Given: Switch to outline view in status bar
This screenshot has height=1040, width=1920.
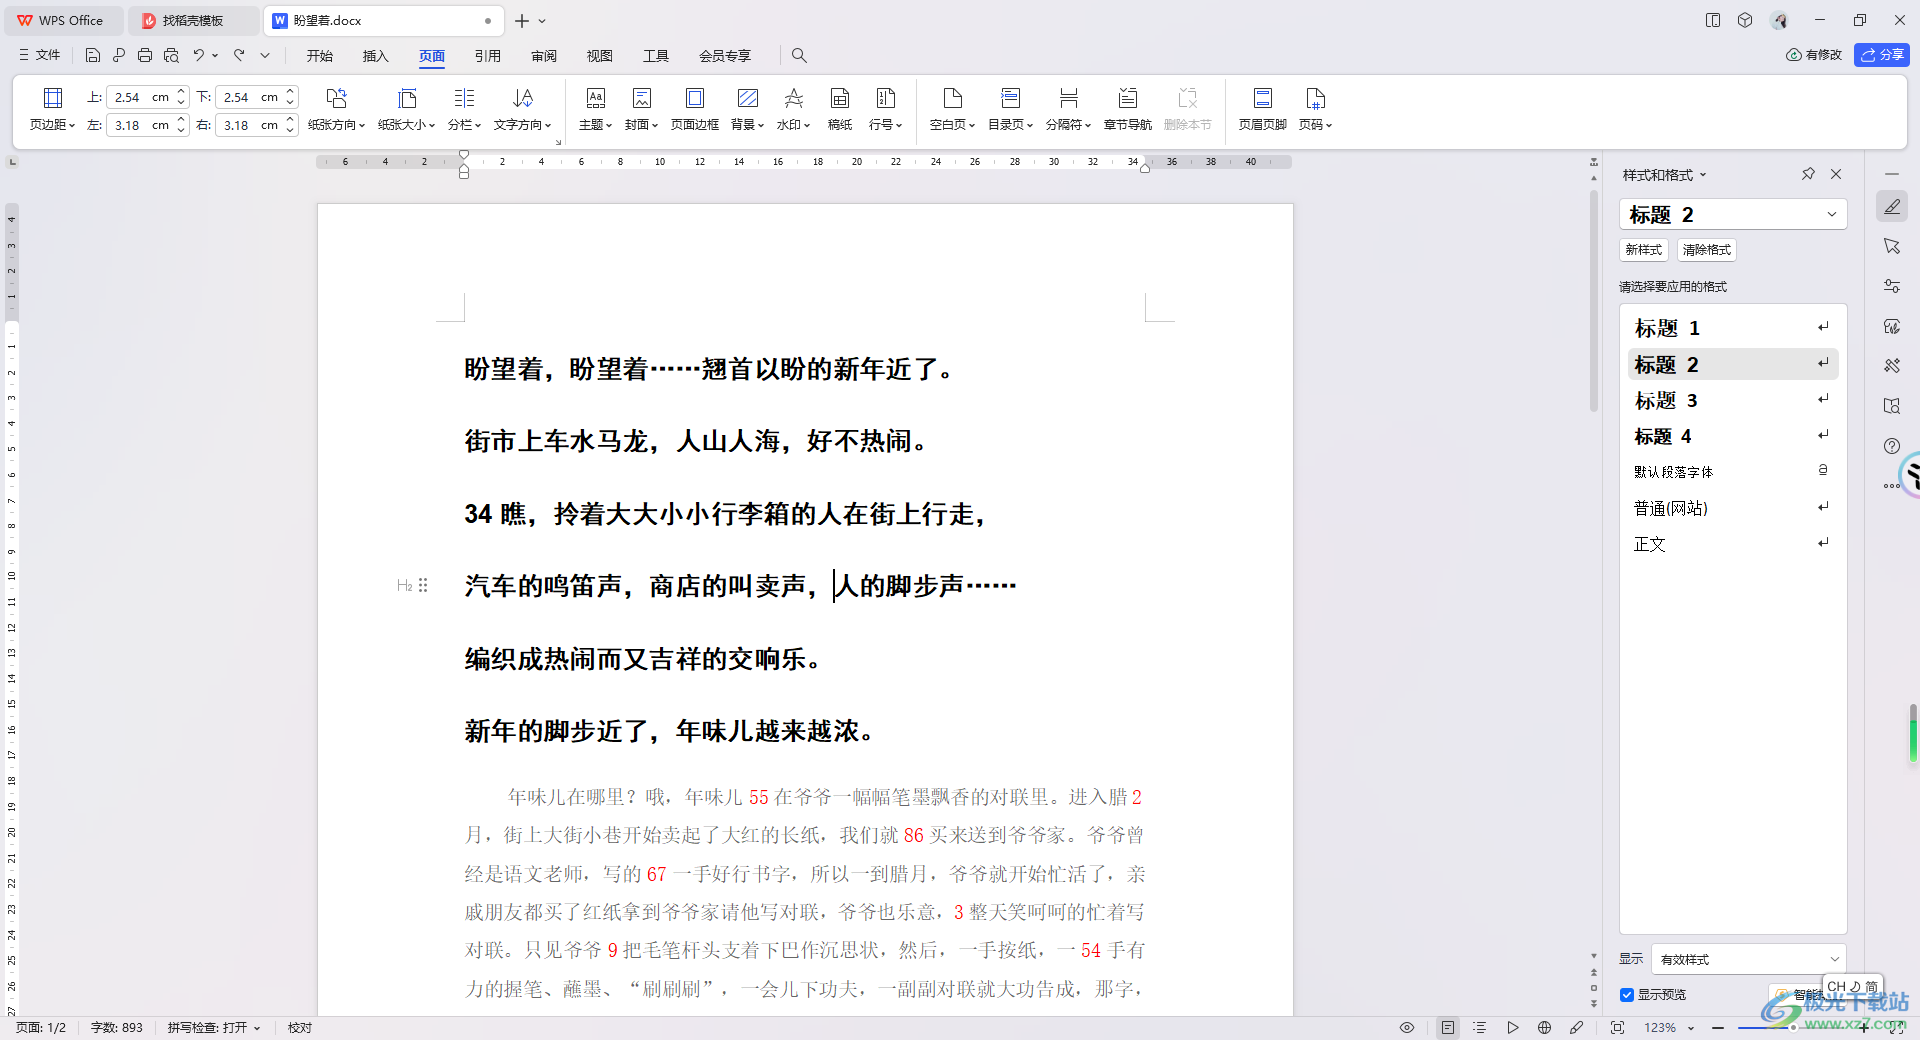Looking at the screenshot, I should [1480, 1027].
